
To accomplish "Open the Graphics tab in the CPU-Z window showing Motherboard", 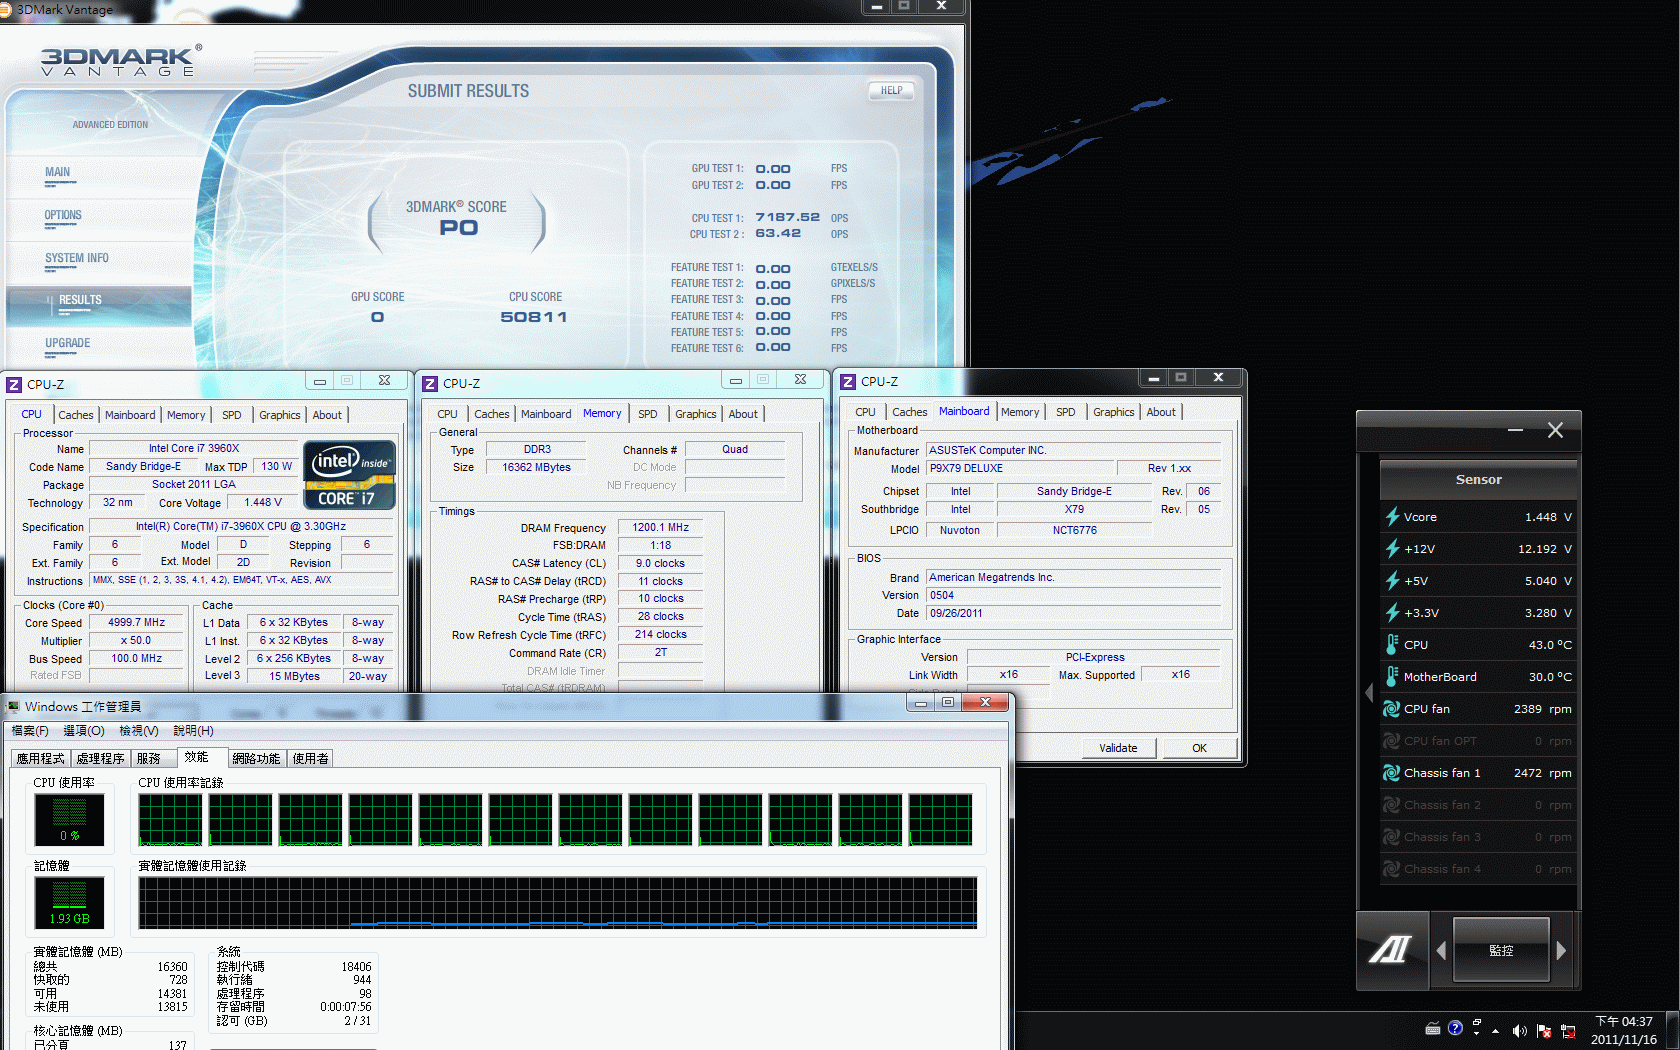I will point(1114,412).
